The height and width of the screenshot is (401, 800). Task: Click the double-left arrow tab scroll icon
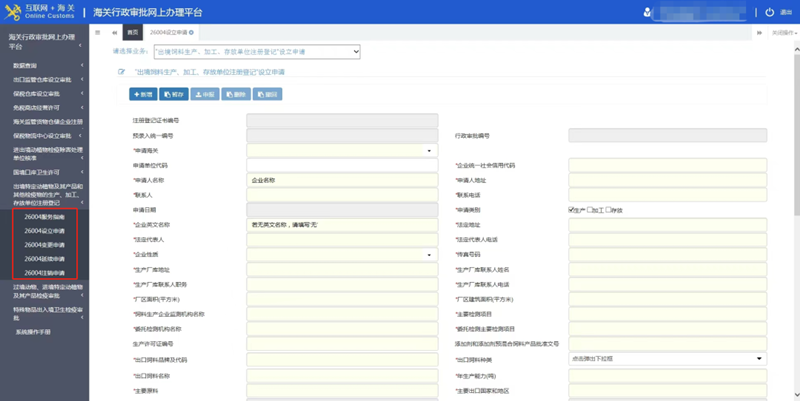click(x=114, y=33)
